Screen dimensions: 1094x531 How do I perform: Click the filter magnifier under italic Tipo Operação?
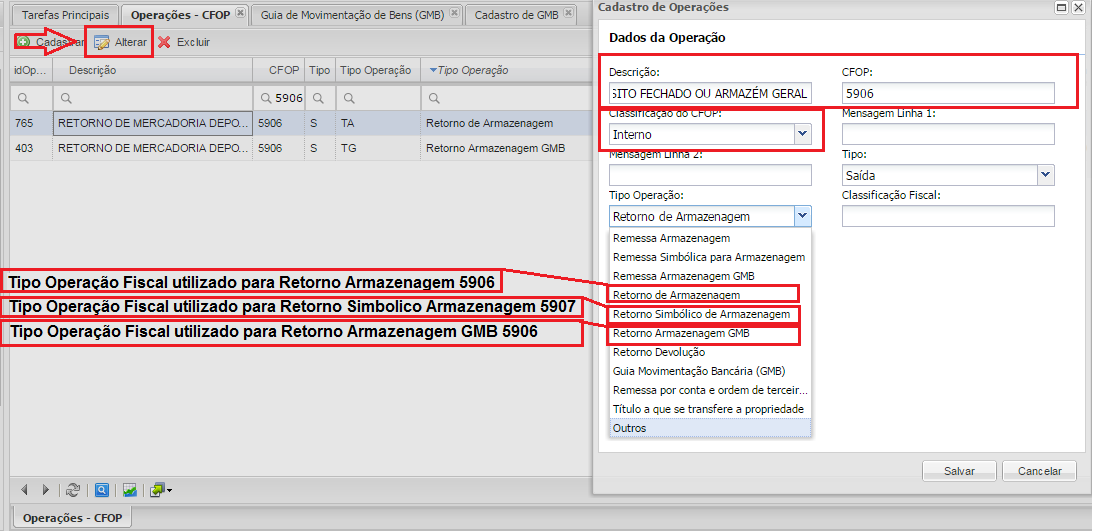pyautogui.click(x=434, y=98)
